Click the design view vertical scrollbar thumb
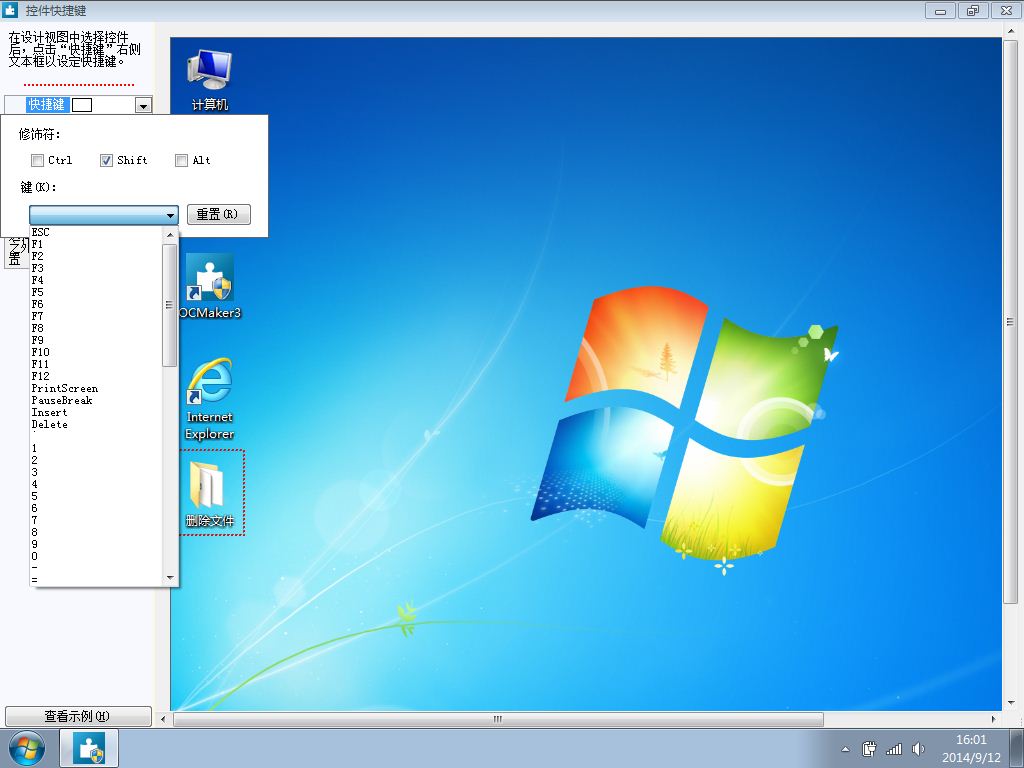The image size is (1024, 768). click(1010, 321)
